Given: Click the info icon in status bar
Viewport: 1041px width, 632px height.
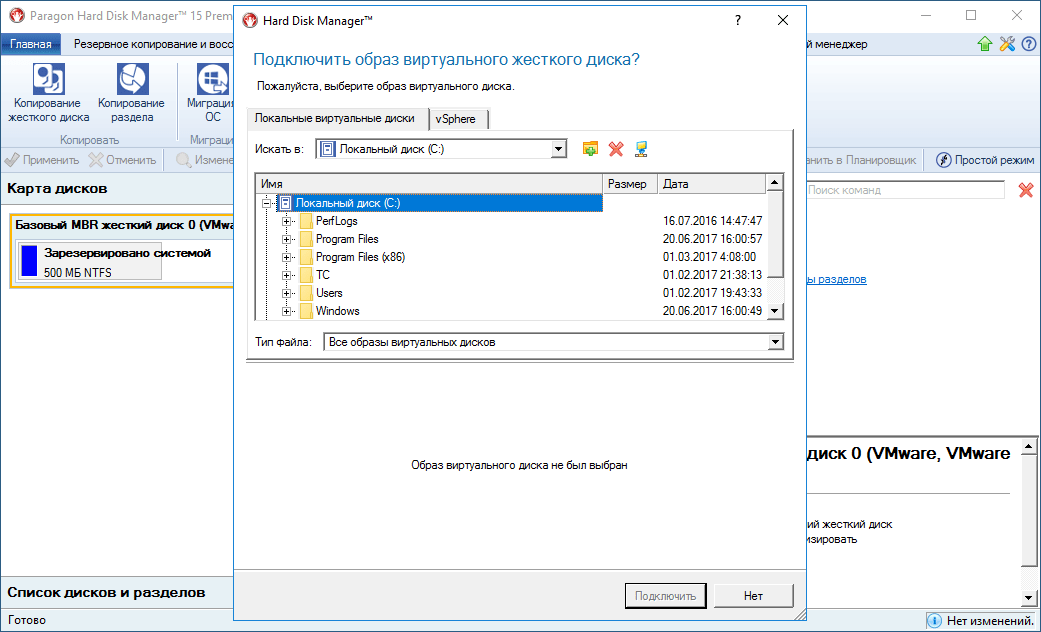Looking at the screenshot, I should [x=934, y=621].
